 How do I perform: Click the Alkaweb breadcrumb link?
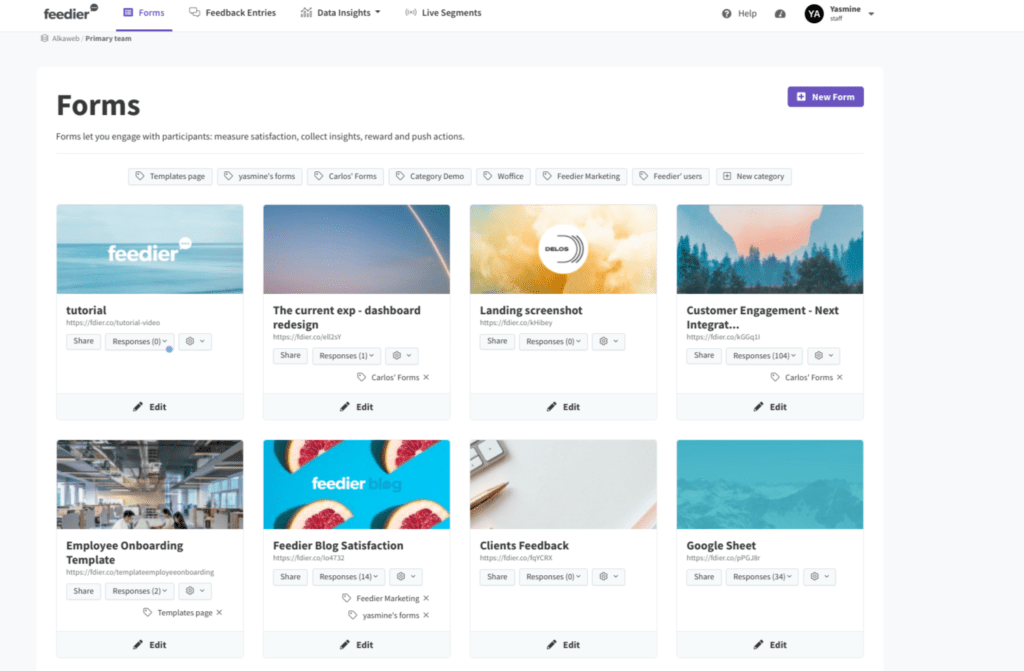pos(65,39)
